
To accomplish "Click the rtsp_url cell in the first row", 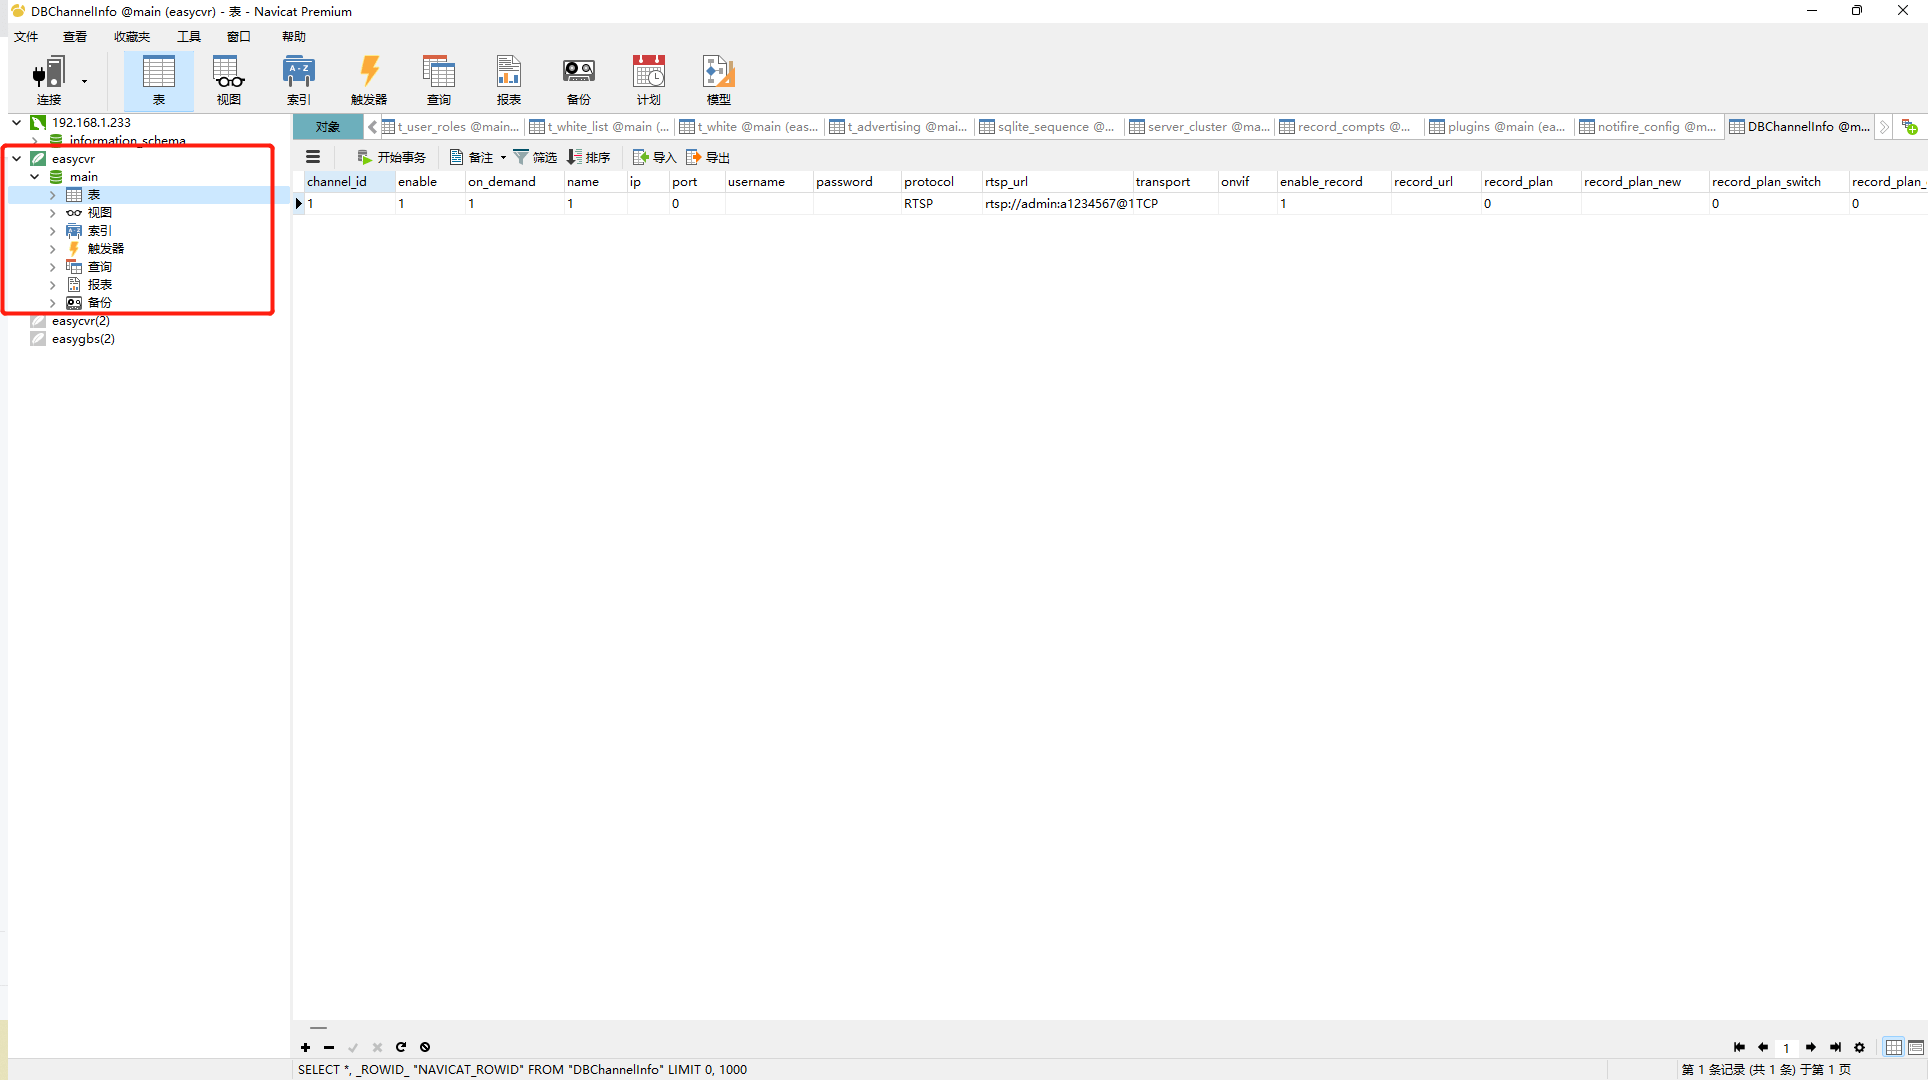I will coord(1057,203).
